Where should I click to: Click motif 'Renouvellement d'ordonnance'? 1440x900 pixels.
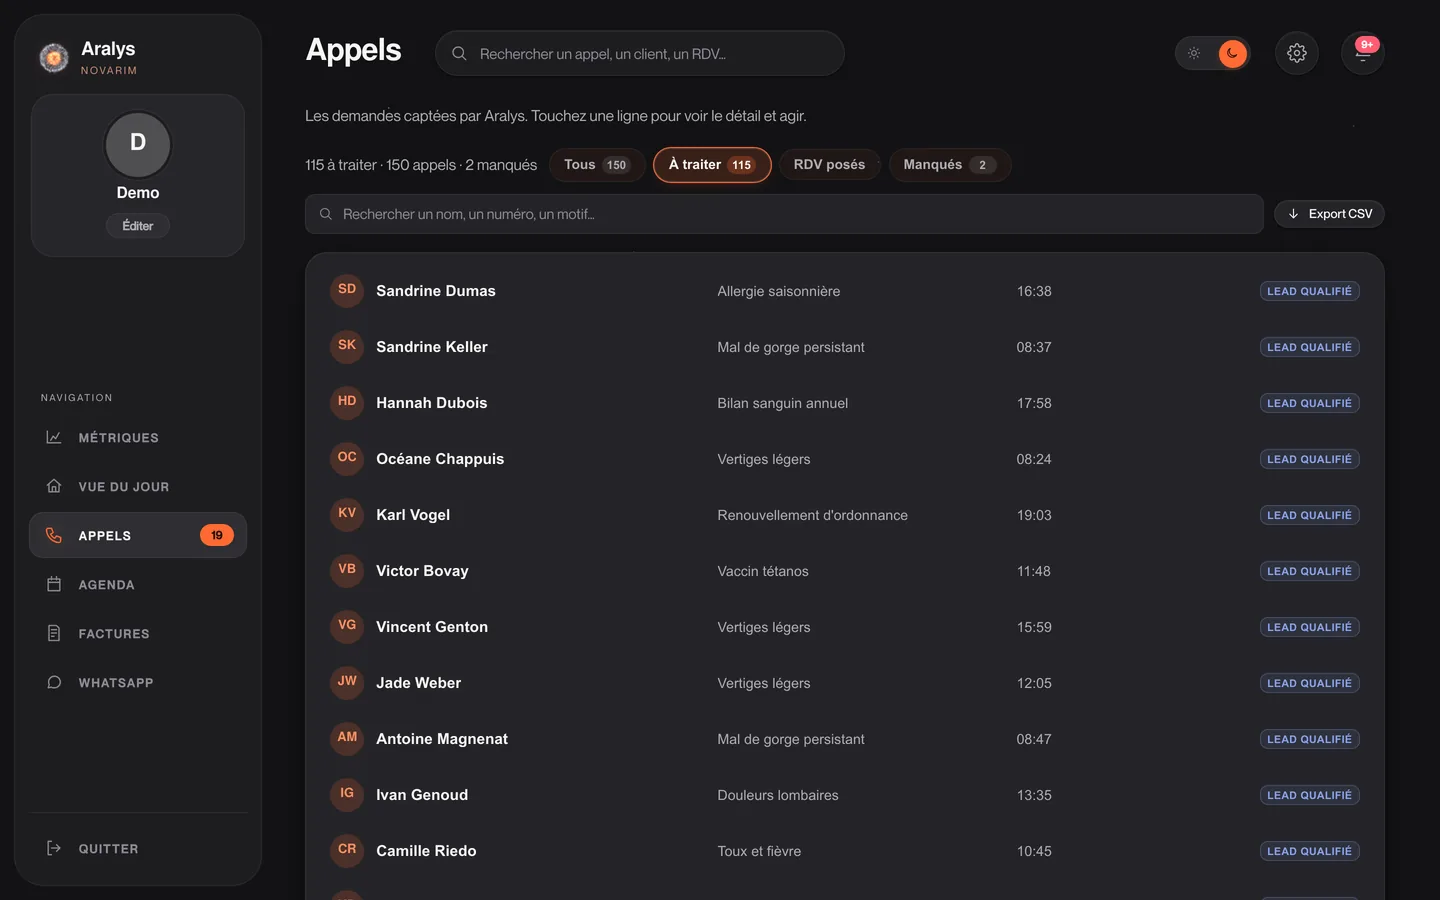pos(813,515)
